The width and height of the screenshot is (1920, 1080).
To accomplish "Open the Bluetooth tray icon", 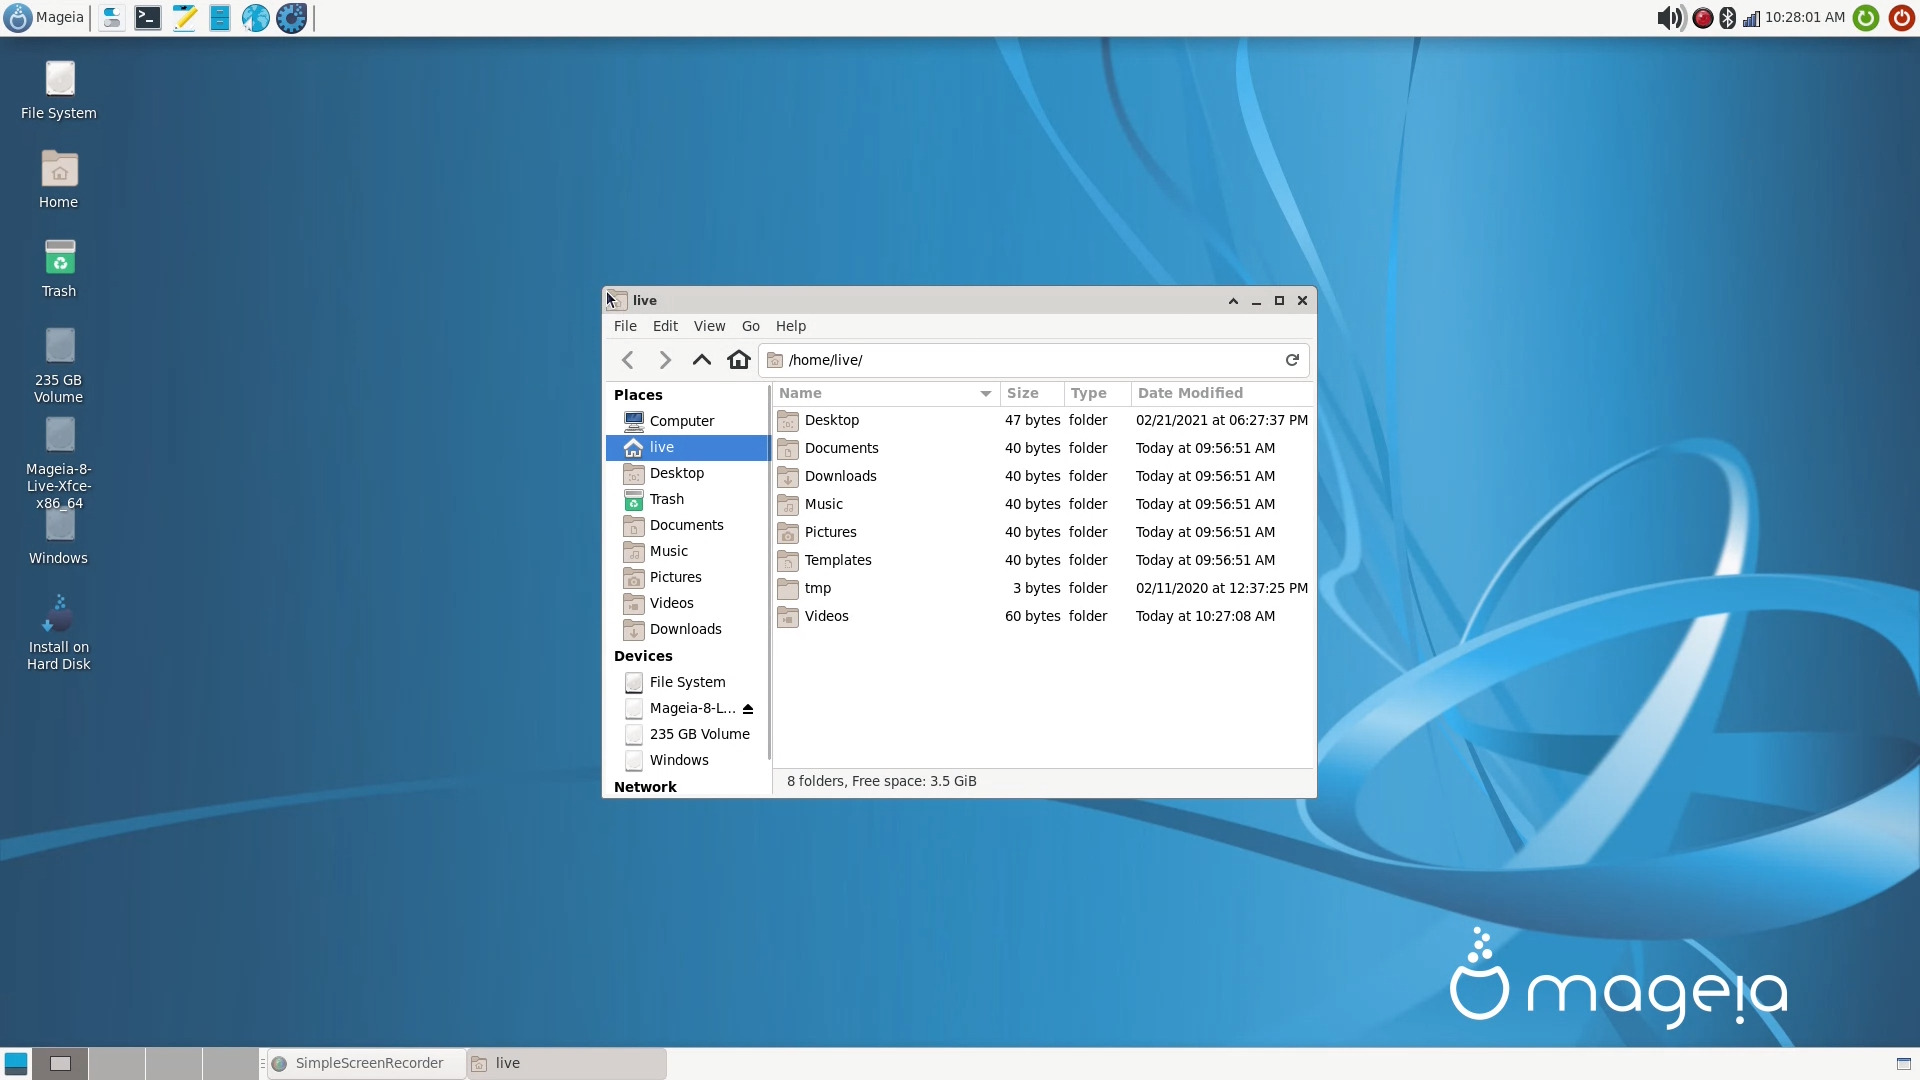I will click(1727, 17).
